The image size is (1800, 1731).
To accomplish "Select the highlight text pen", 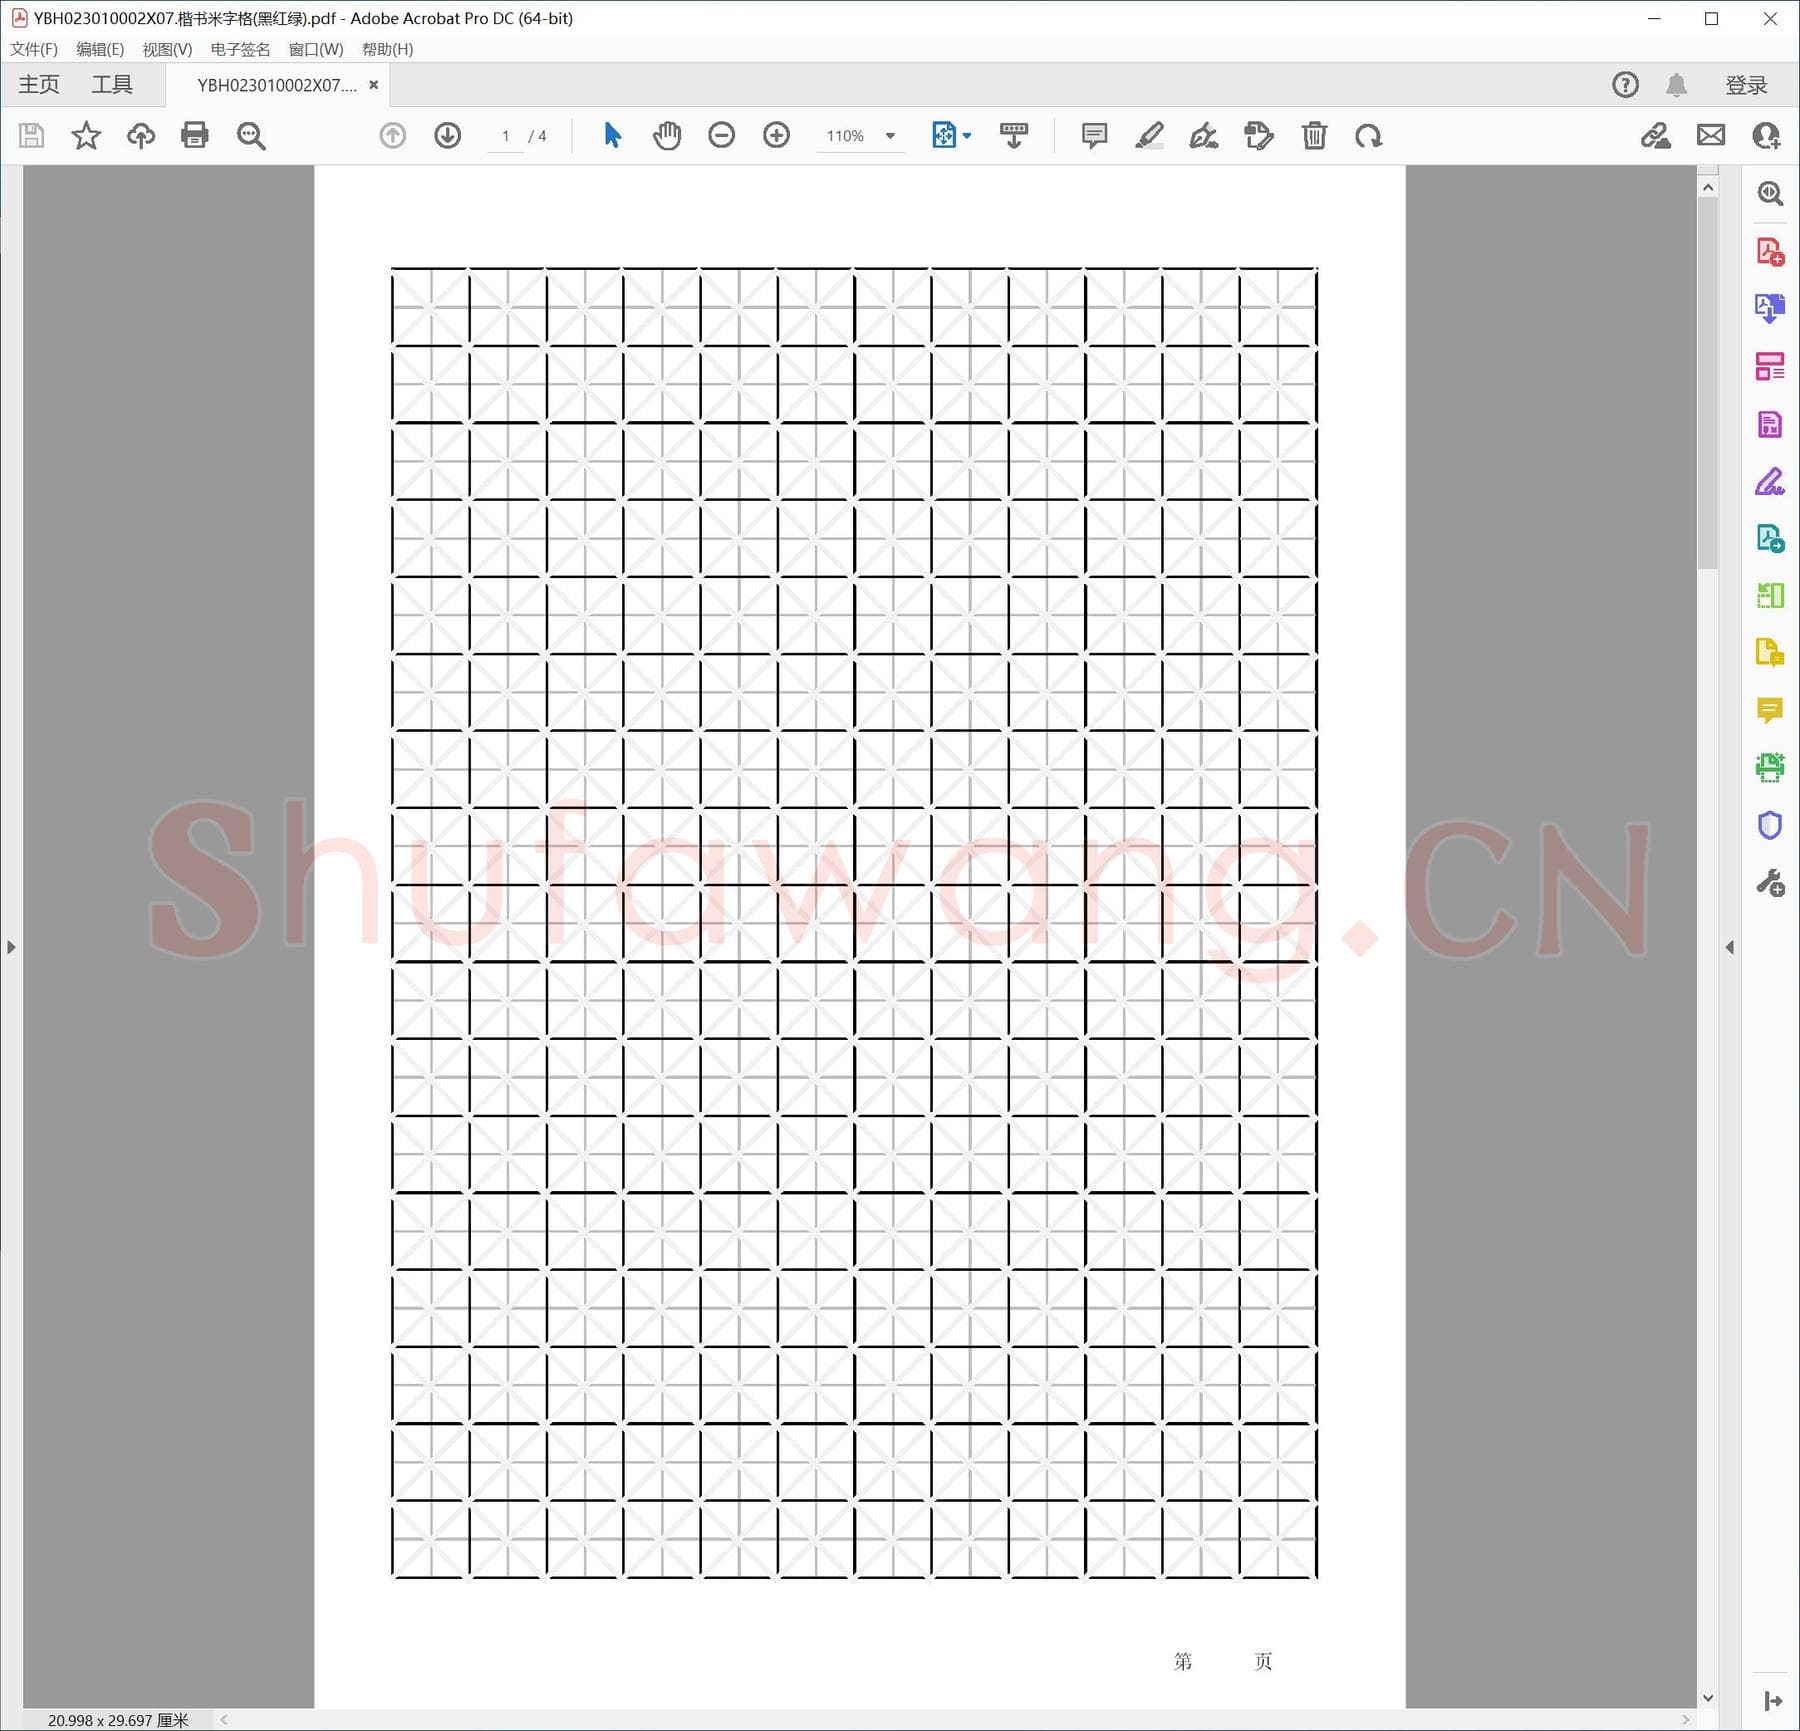I will click(1149, 135).
